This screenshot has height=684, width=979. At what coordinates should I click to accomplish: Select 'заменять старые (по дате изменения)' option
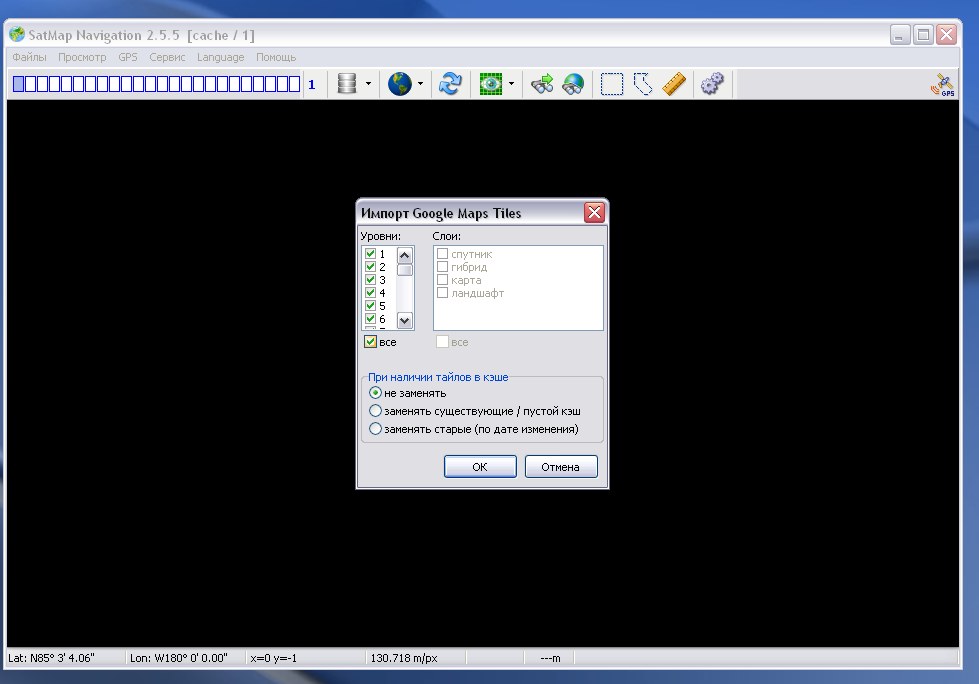coord(375,429)
